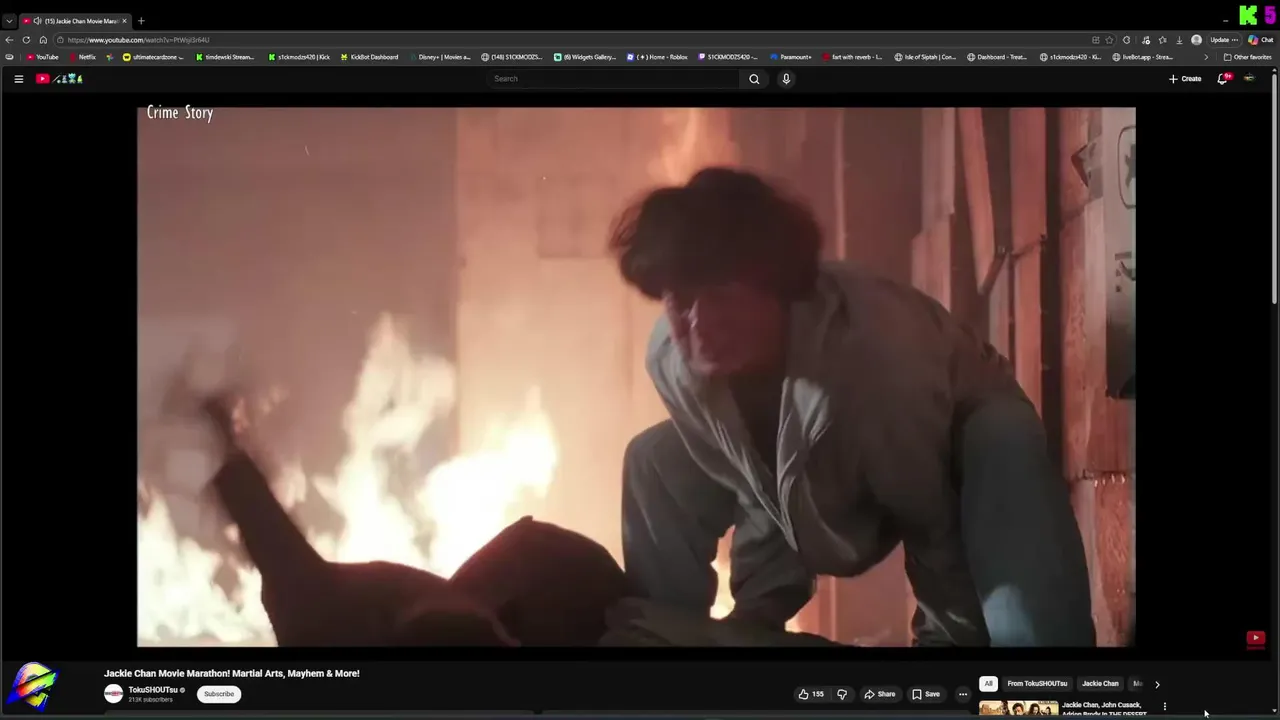1280x720 pixels.
Task: Save video to a playlist
Action: click(x=926, y=694)
